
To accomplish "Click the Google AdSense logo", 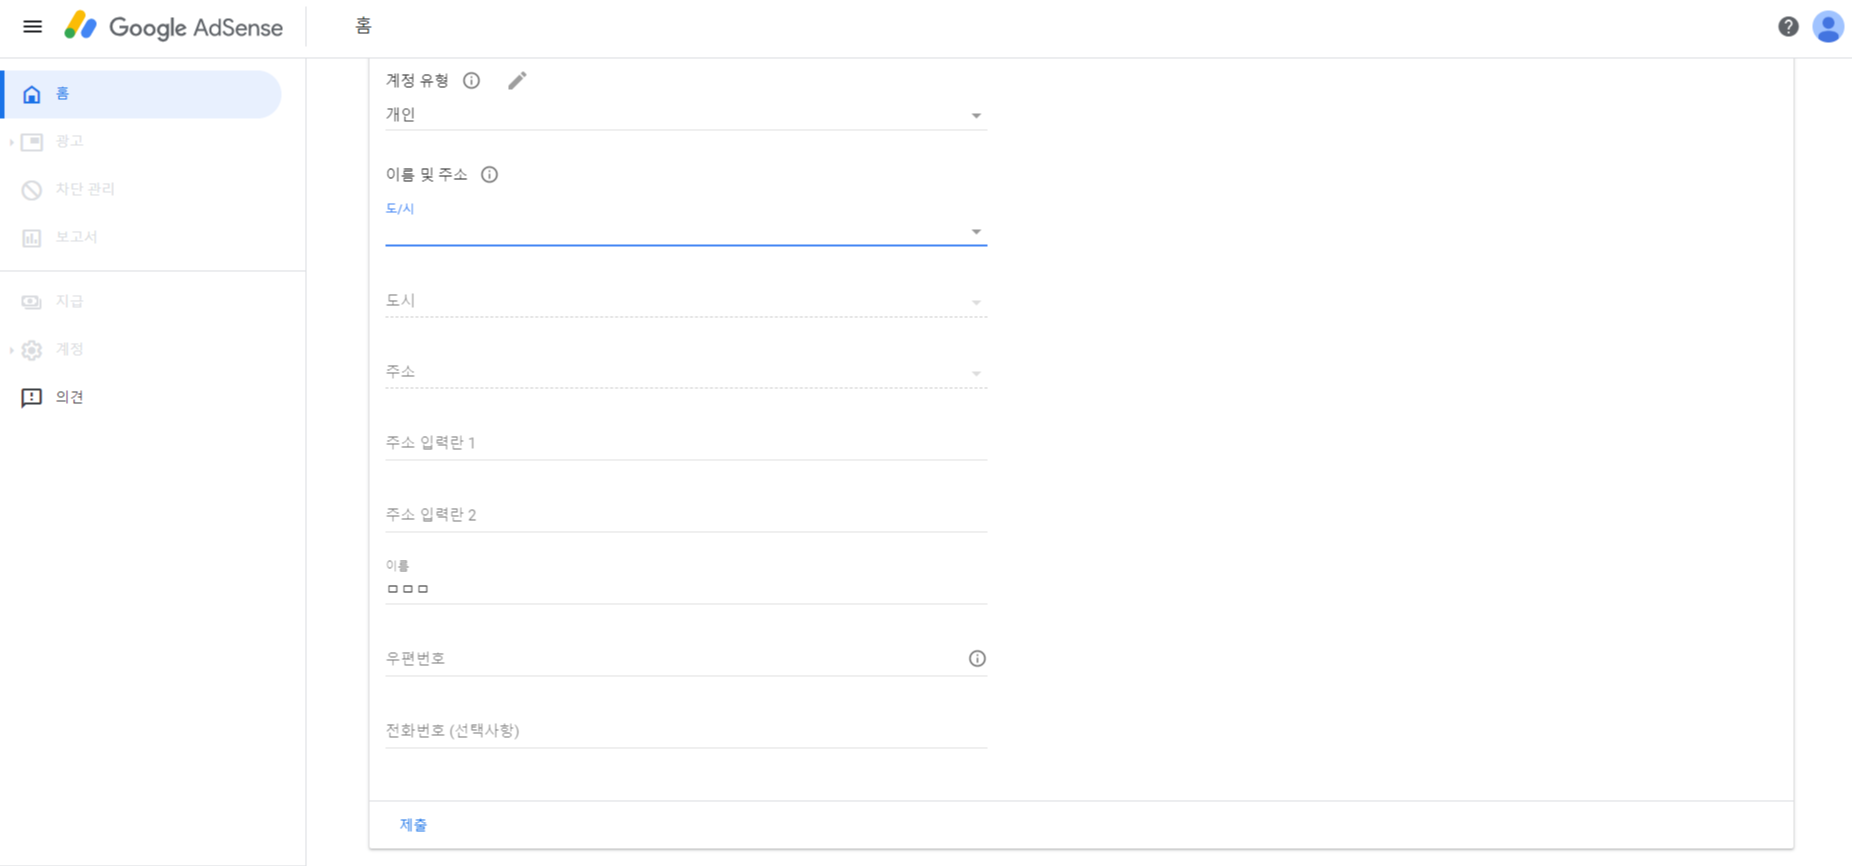I will (x=173, y=27).
